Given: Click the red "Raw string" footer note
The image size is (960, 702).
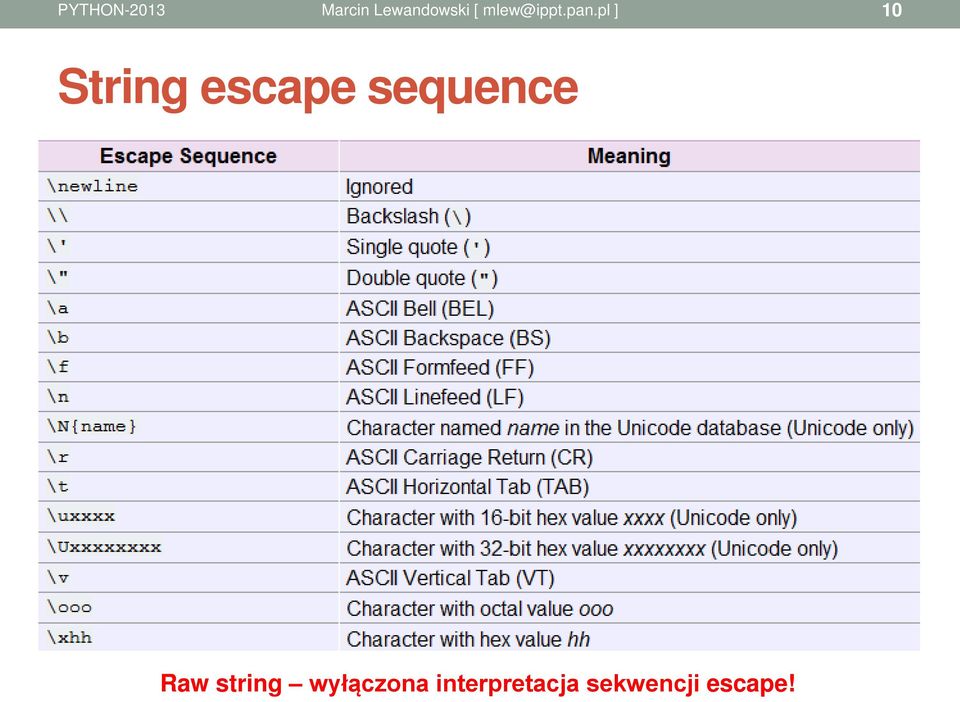Looking at the screenshot, I should click(x=478, y=683).
